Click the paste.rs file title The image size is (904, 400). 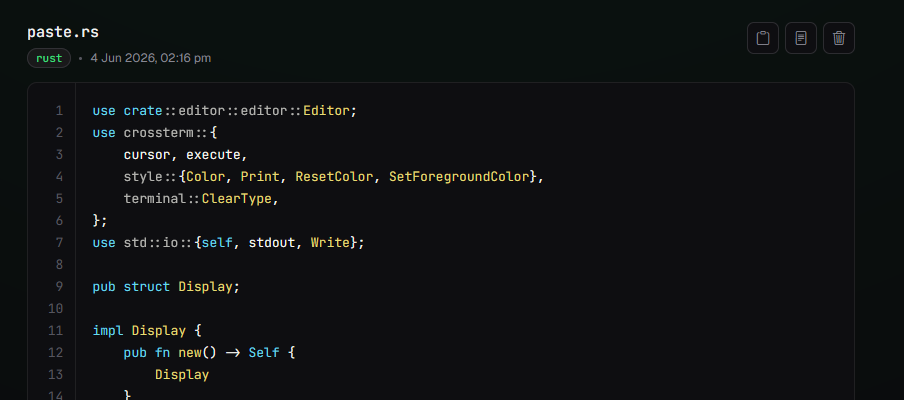coord(63,32)
